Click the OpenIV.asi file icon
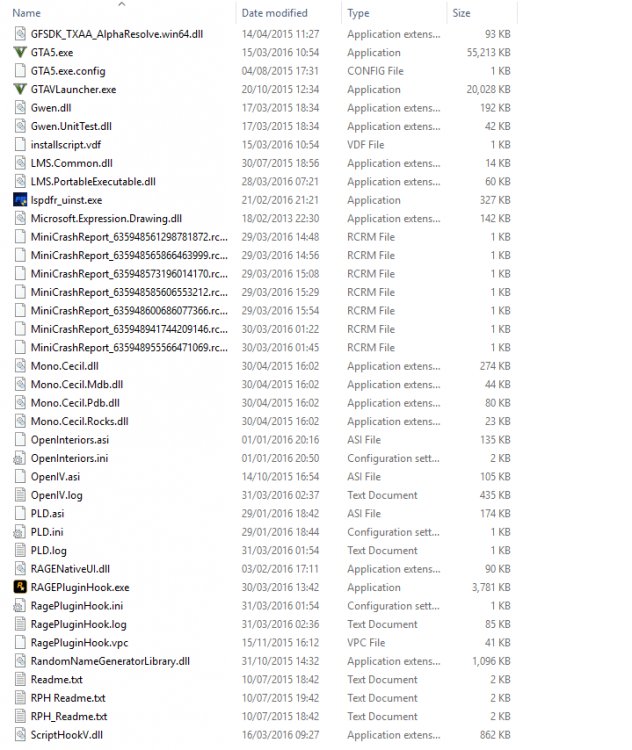Image resolution: width=632 pixels, height=750 pixels. 20,476
